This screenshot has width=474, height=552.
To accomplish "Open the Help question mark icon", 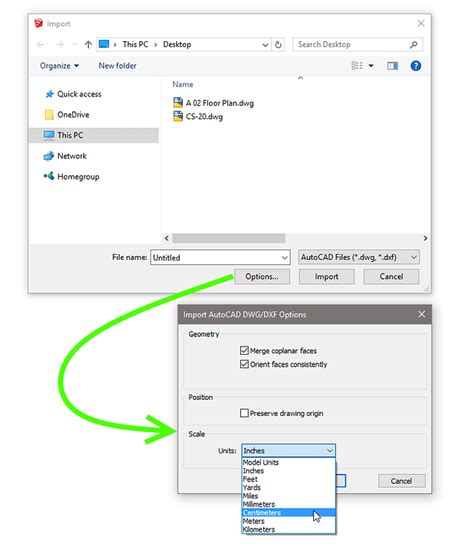I will 416,66.
